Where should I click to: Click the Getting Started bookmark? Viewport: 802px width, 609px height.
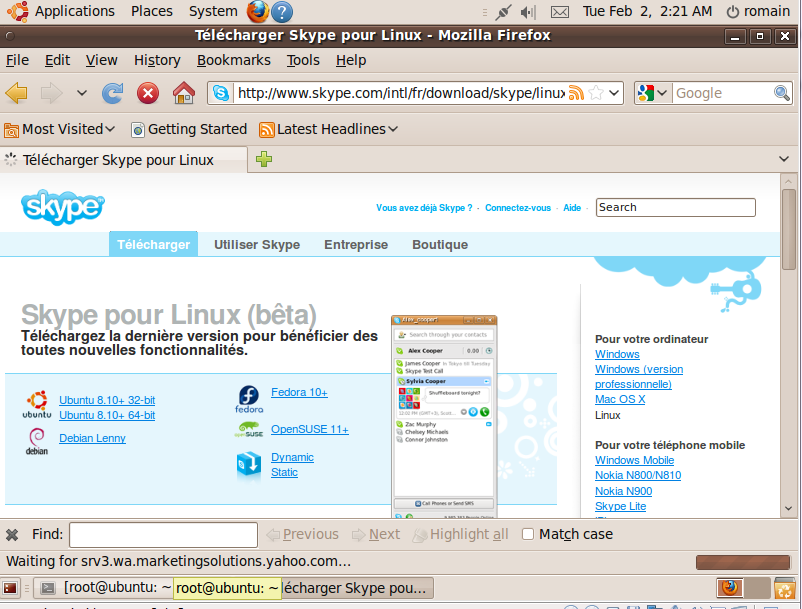[189, 129]
